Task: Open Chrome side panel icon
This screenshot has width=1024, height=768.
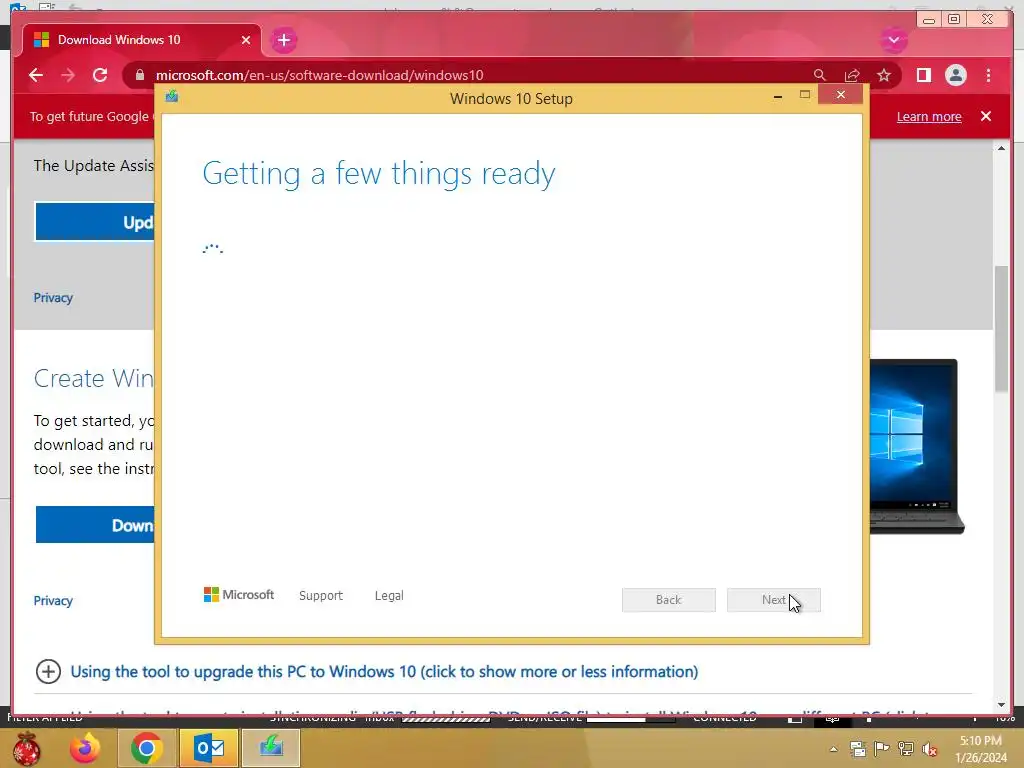Action: tap(923, 75)
